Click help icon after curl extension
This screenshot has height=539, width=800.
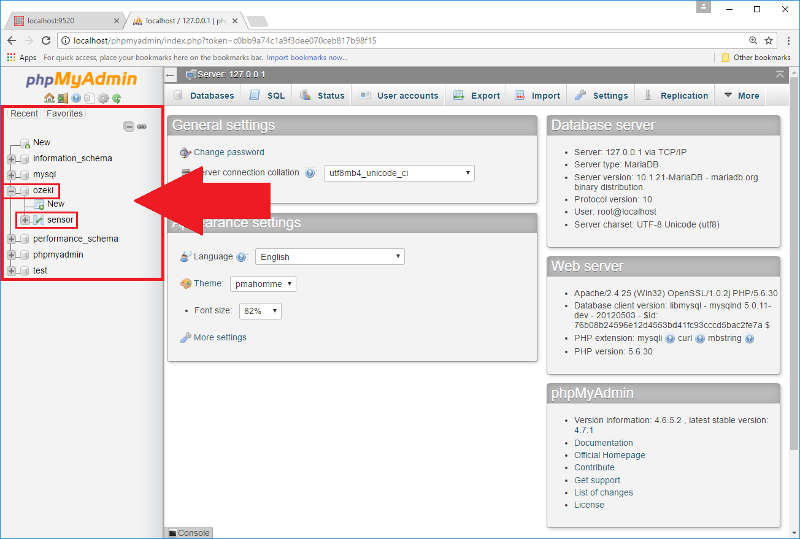pos(700,338)
